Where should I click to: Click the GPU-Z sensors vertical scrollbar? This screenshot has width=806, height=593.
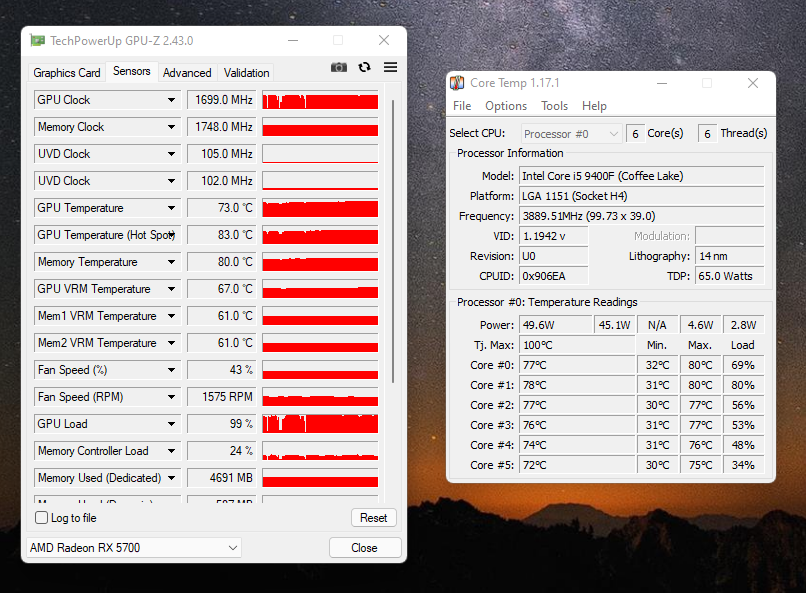coord(393,242)
